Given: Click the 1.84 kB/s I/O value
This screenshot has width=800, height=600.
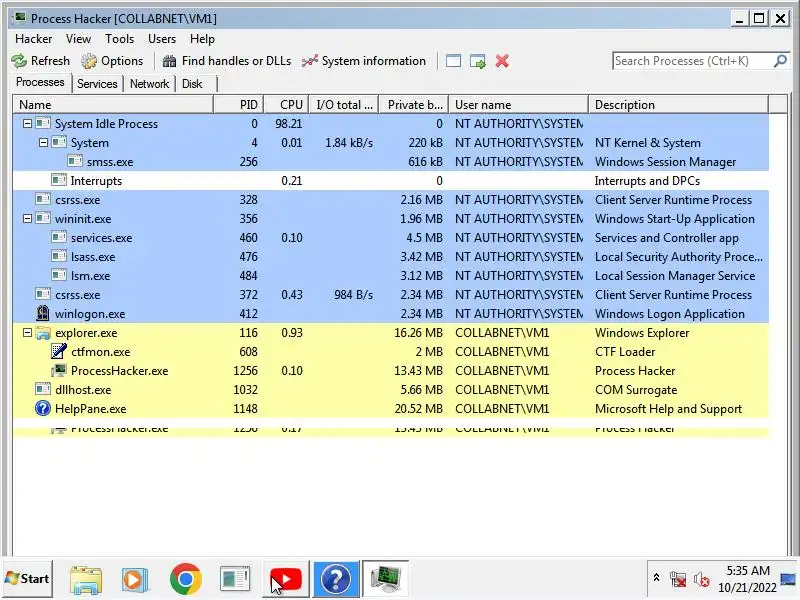Looking at the screenshot, I should (x=349, y=143).
